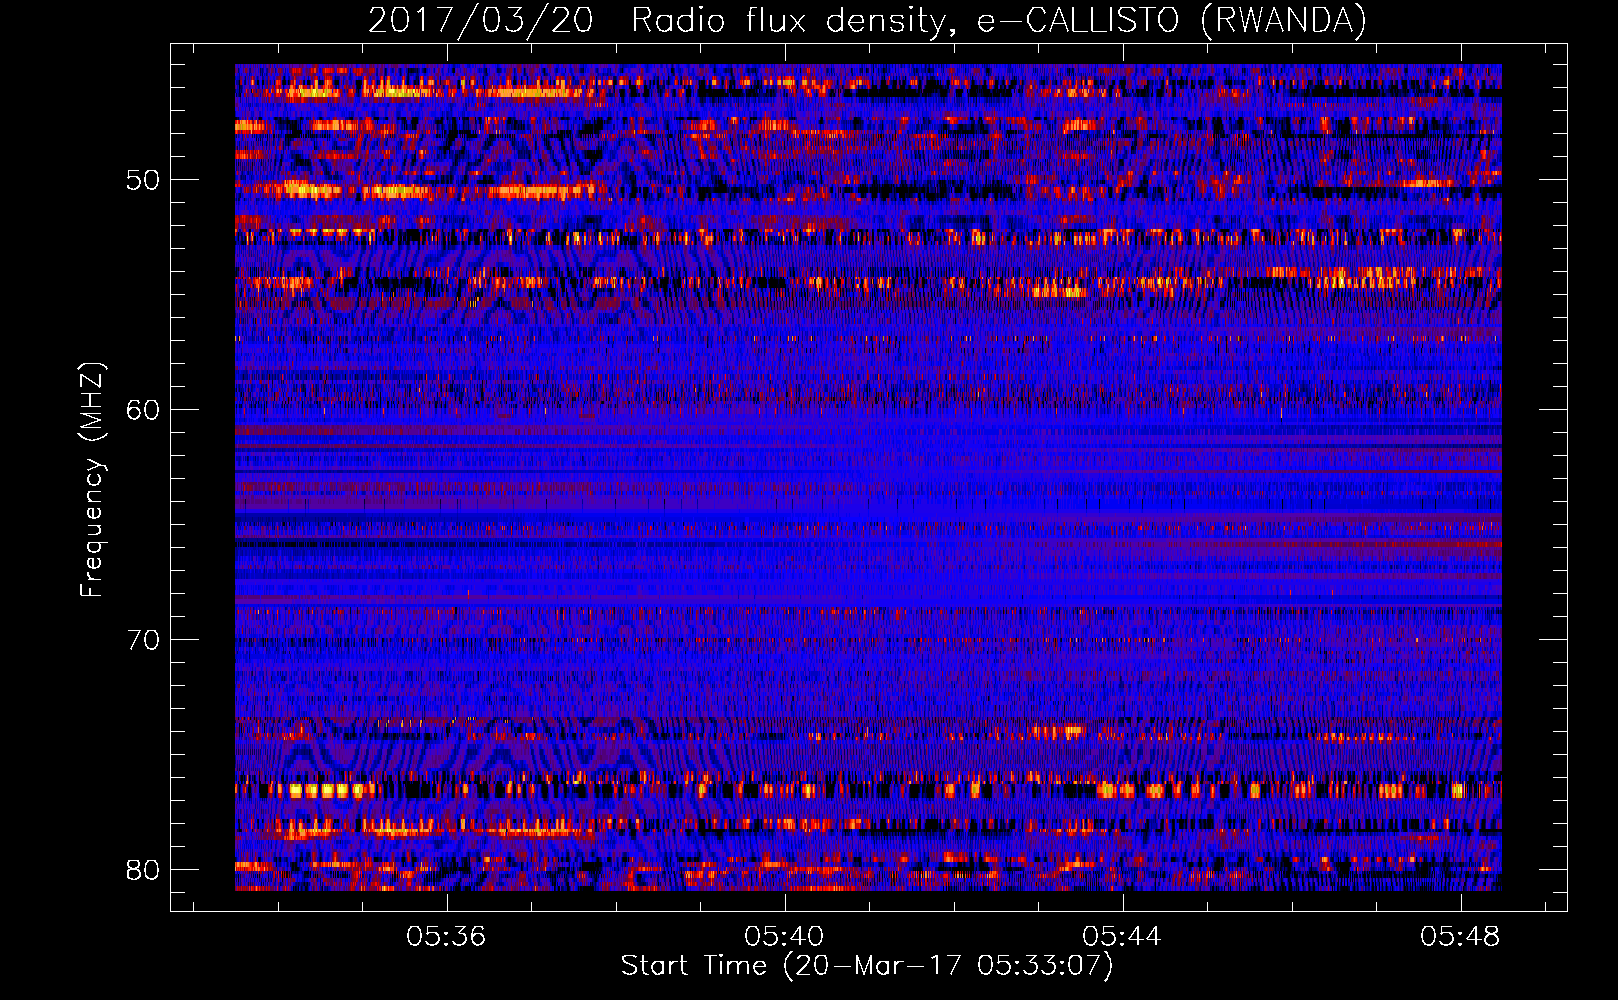
Task: Click the 60 frequency tick label
Action: (x=143, y=410)
